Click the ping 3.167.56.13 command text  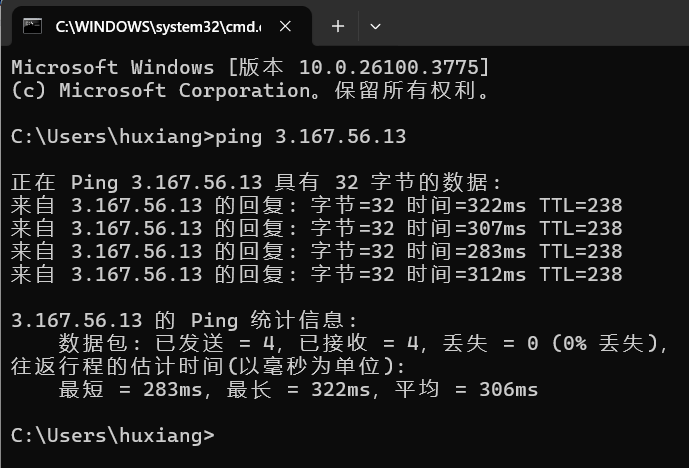pos(311,137)
